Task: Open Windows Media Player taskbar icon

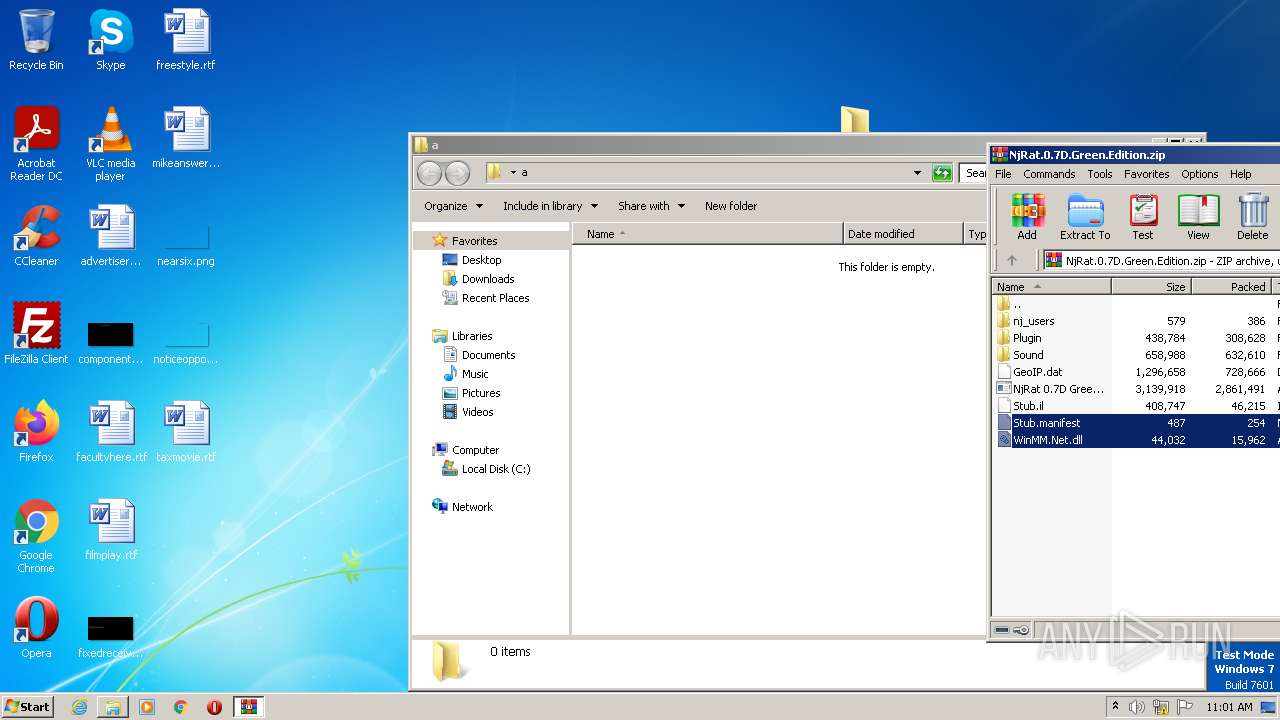Action: [x=147, y=707]
